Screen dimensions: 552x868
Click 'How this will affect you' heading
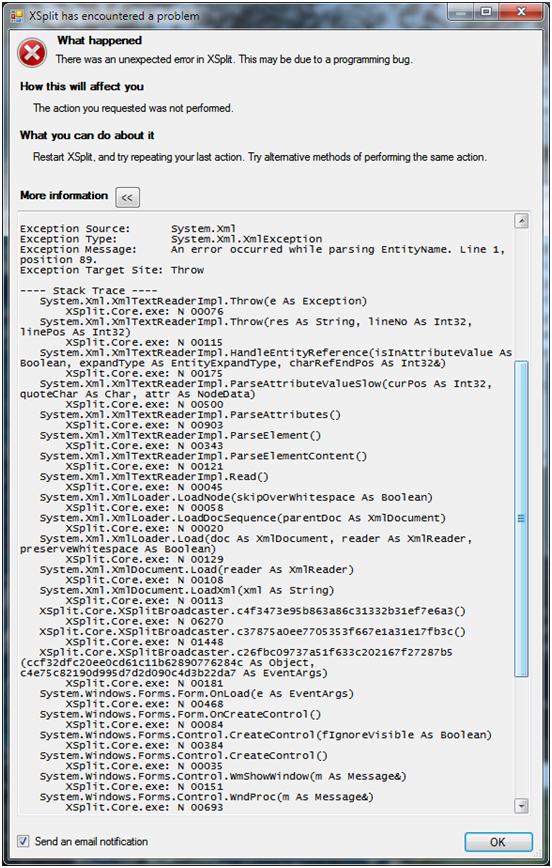(82, 86)
